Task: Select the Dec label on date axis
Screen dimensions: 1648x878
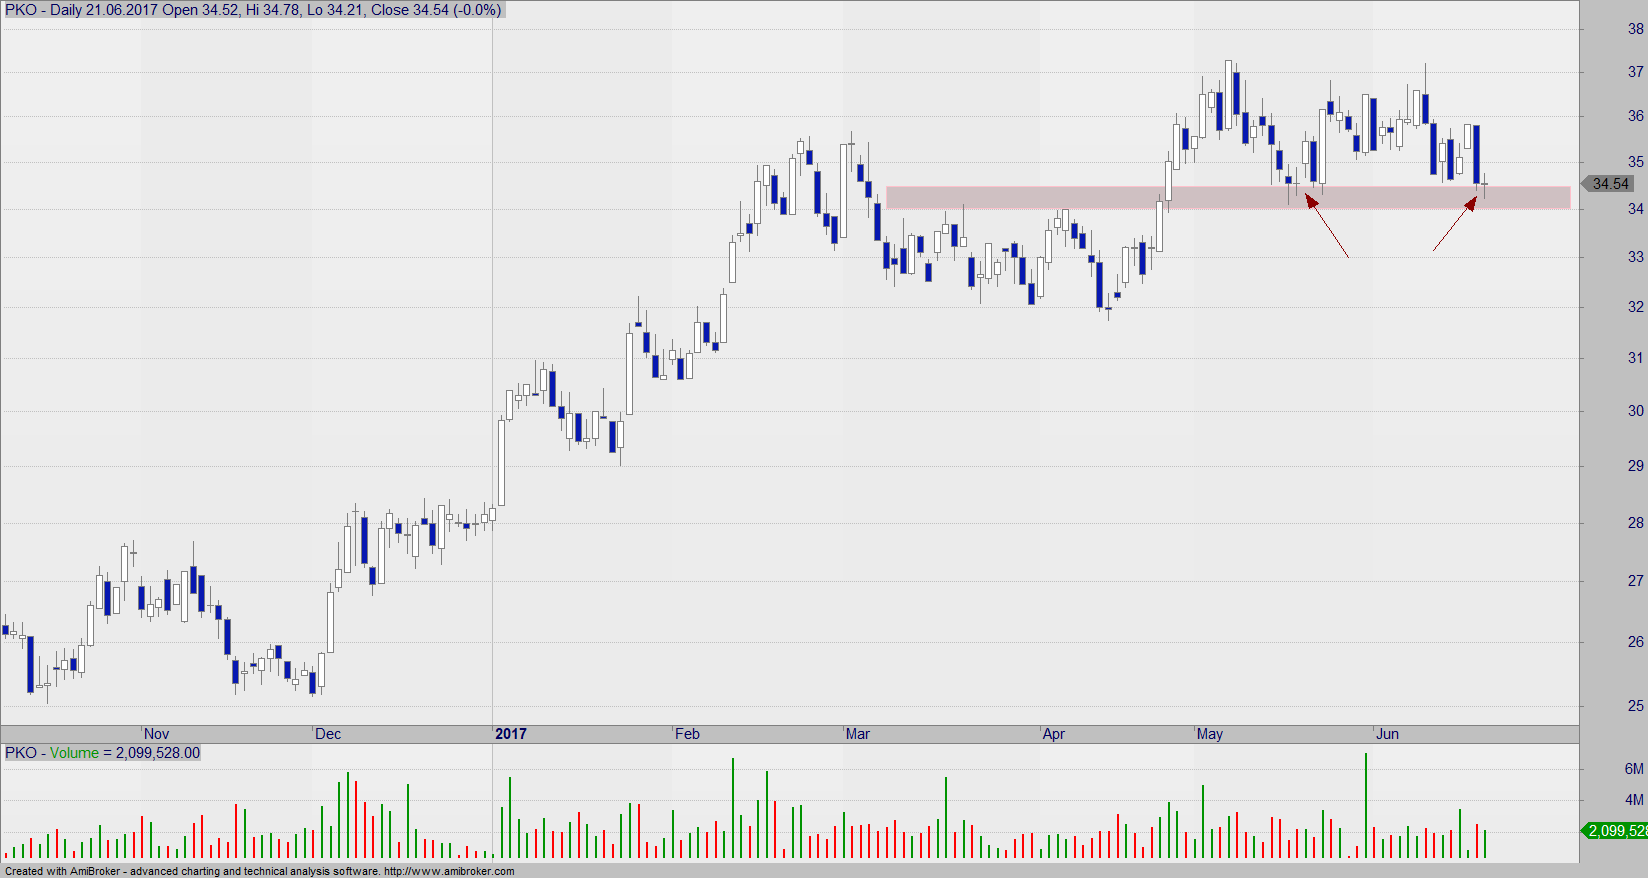Action: (x=328, y=734)
